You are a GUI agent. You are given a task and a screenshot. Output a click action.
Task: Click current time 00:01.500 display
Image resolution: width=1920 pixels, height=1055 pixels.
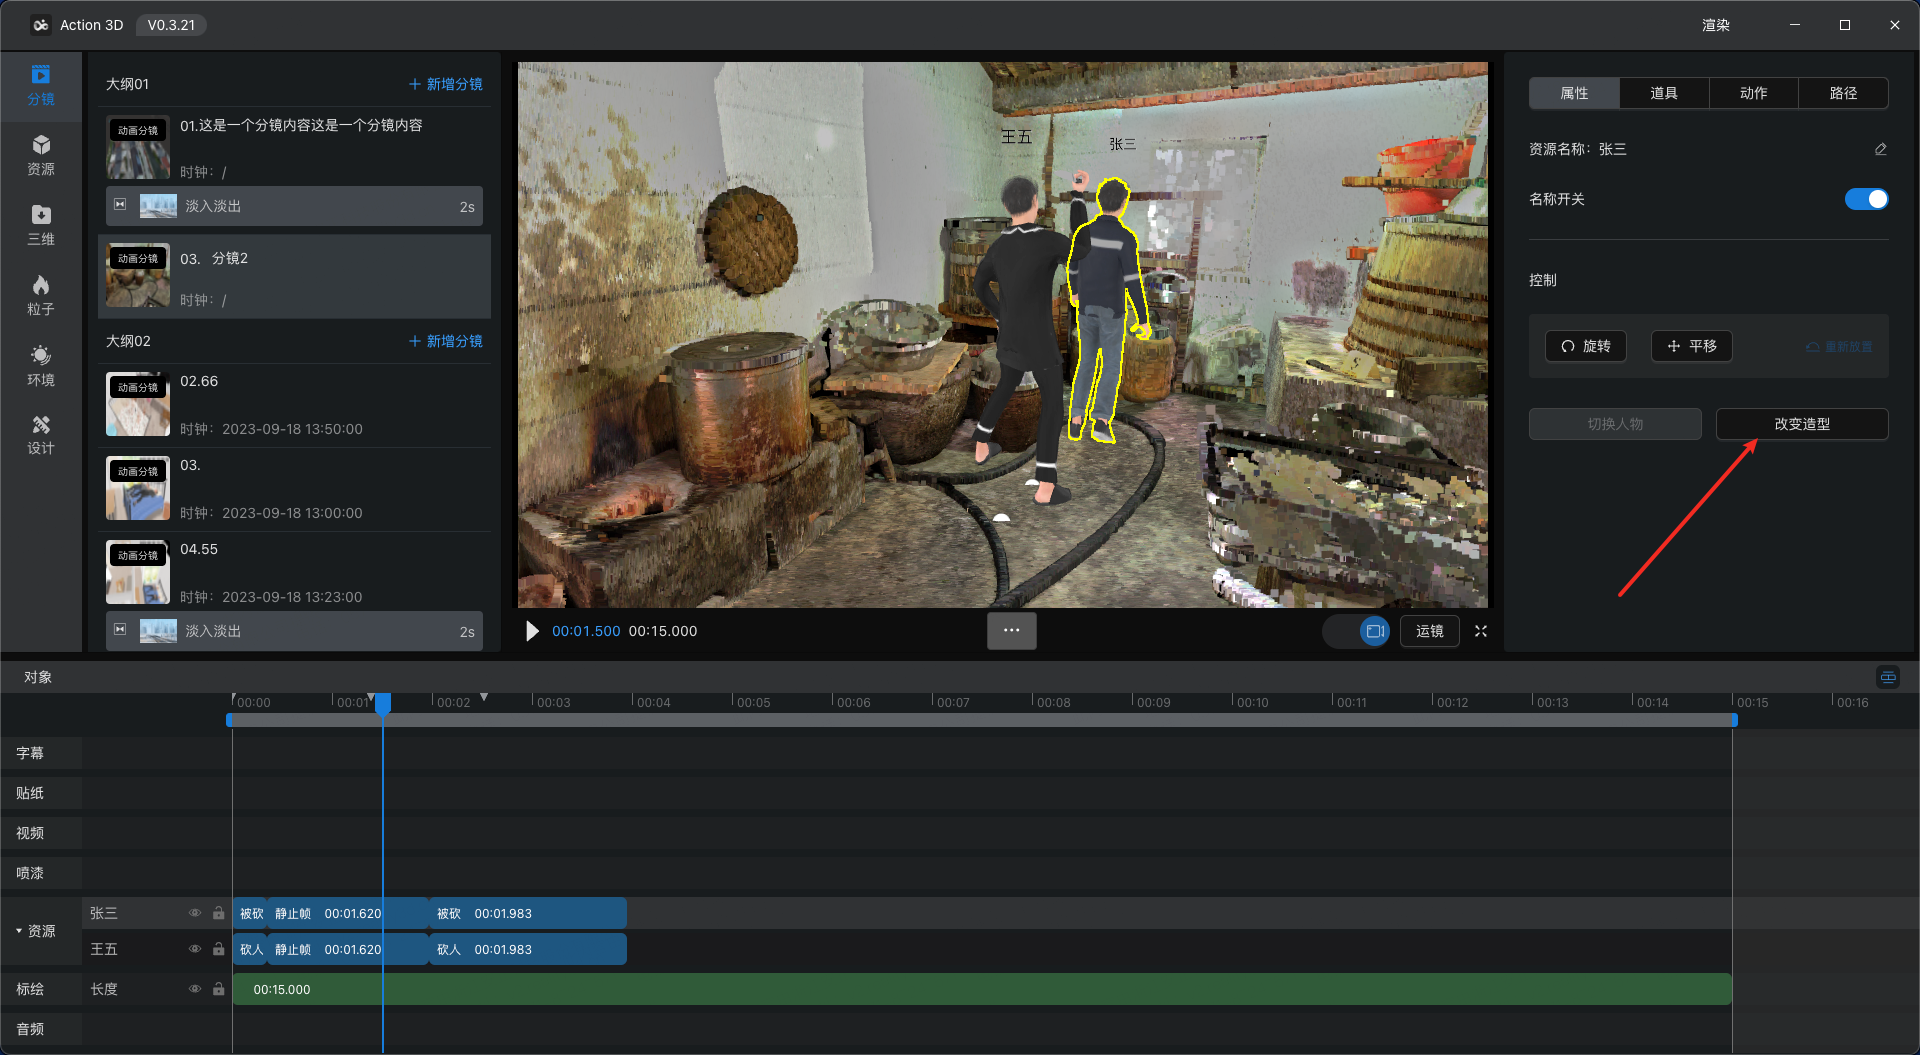coord(586,631)
